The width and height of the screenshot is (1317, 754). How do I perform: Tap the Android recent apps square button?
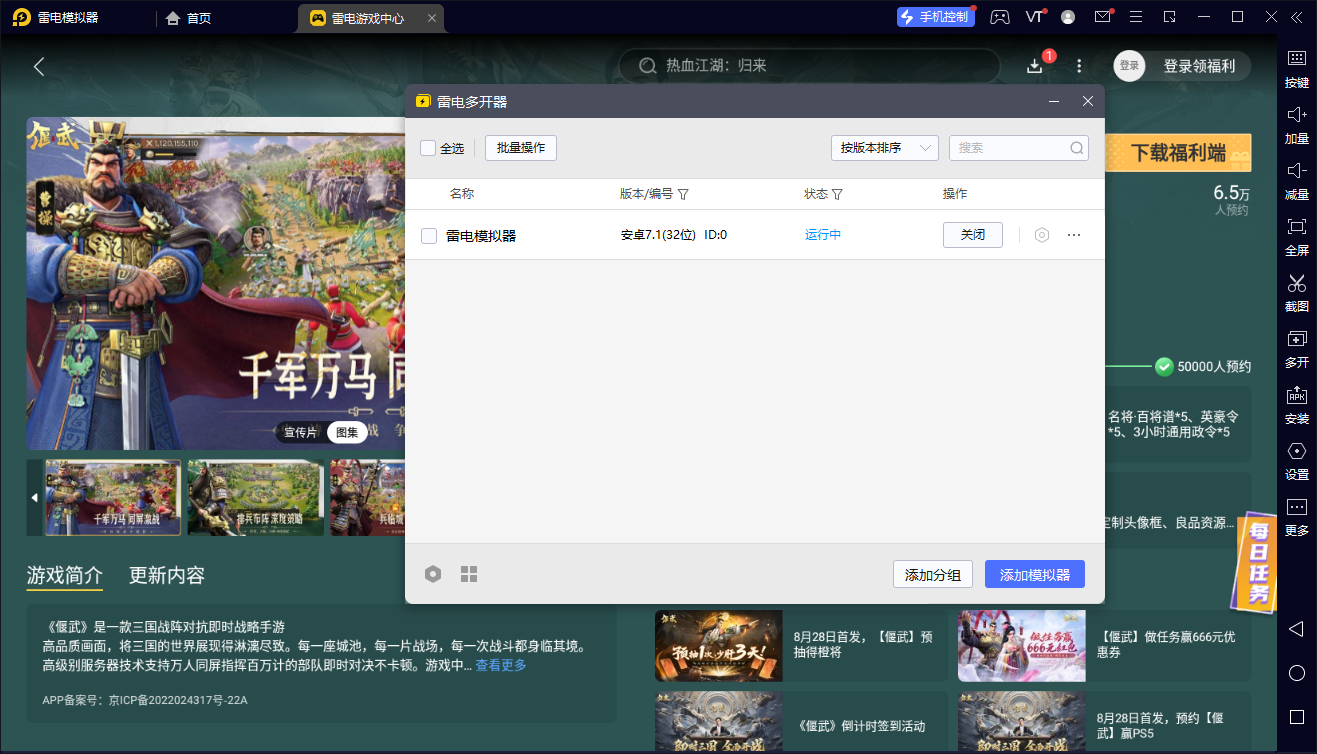(x=1296, y=717)
